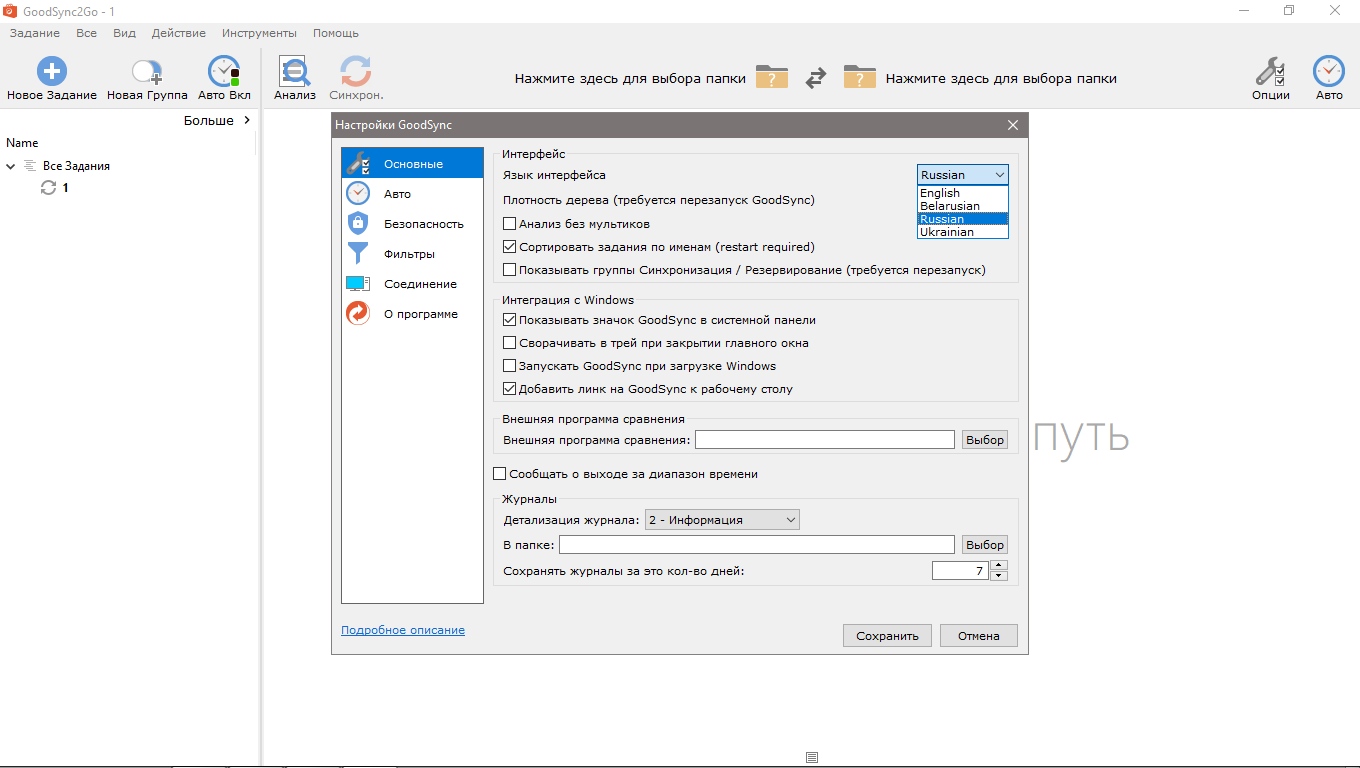The image size is (1360, 768).
Task: Click Выбор for the log folder
Action: pyautogui.click(x=985, y=545)
